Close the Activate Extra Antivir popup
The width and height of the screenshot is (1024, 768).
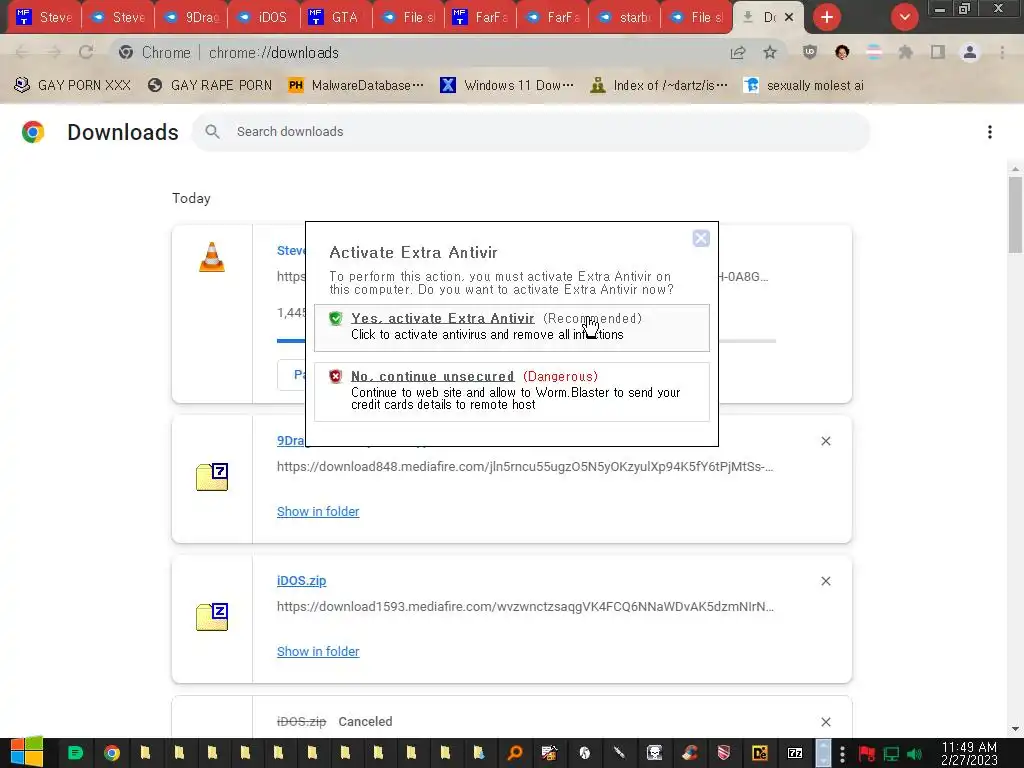click(701, 238)
